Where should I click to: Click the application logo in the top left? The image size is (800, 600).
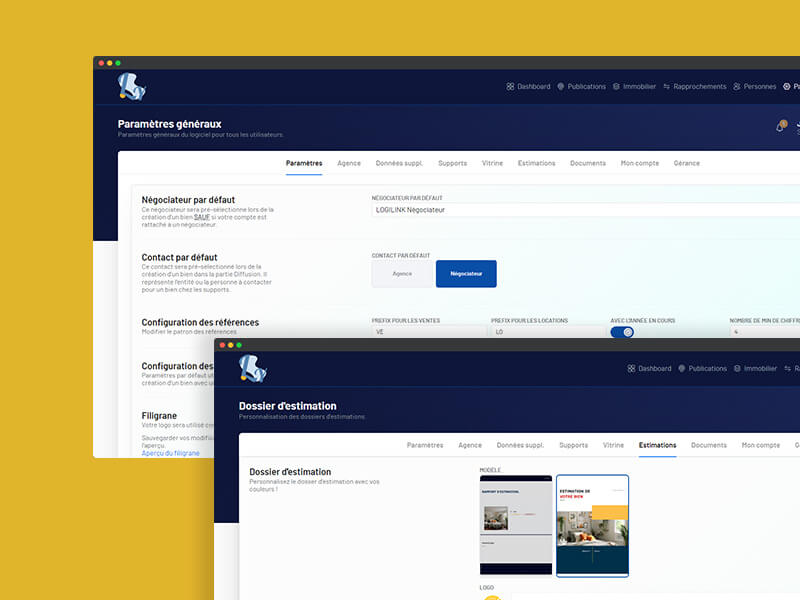[130, 85]
